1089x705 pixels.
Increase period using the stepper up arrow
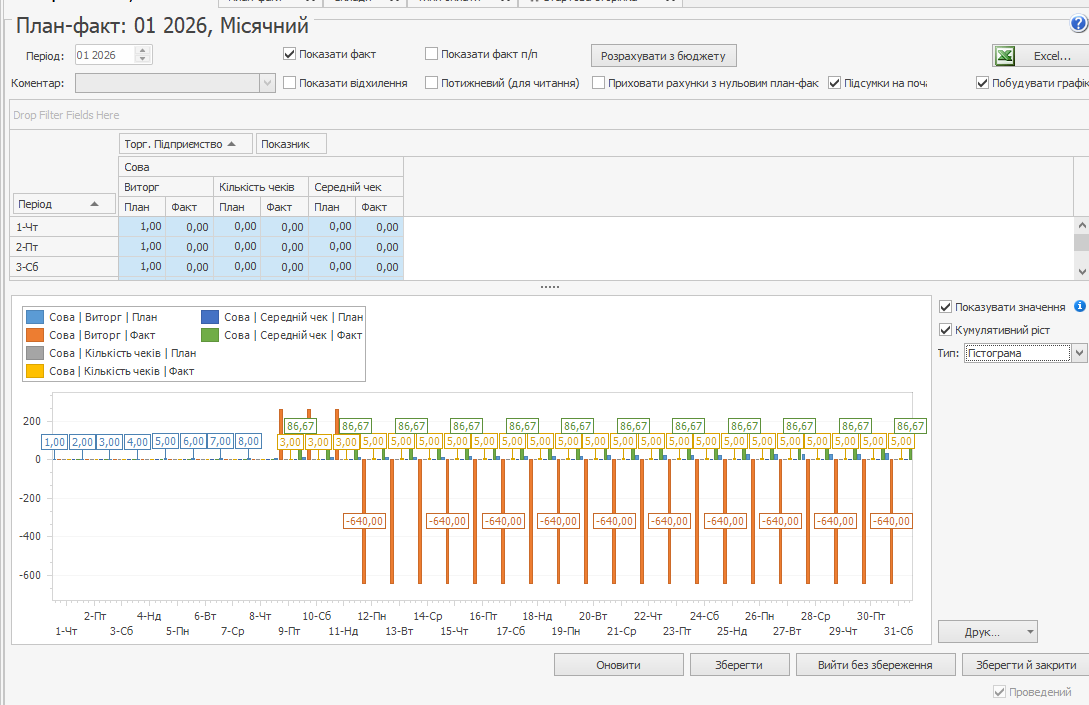(x=143, y=51)
